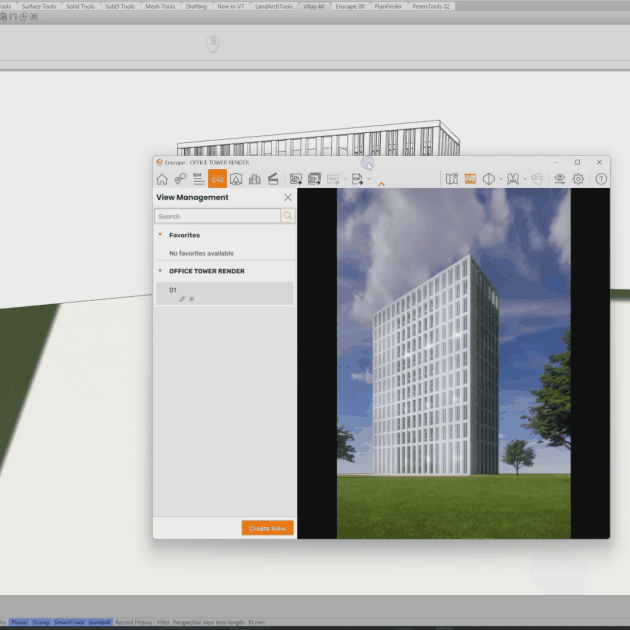Screen dimensions: 630x630
Task: Collapse the Favorites section
Action: [x=160, y=236]
